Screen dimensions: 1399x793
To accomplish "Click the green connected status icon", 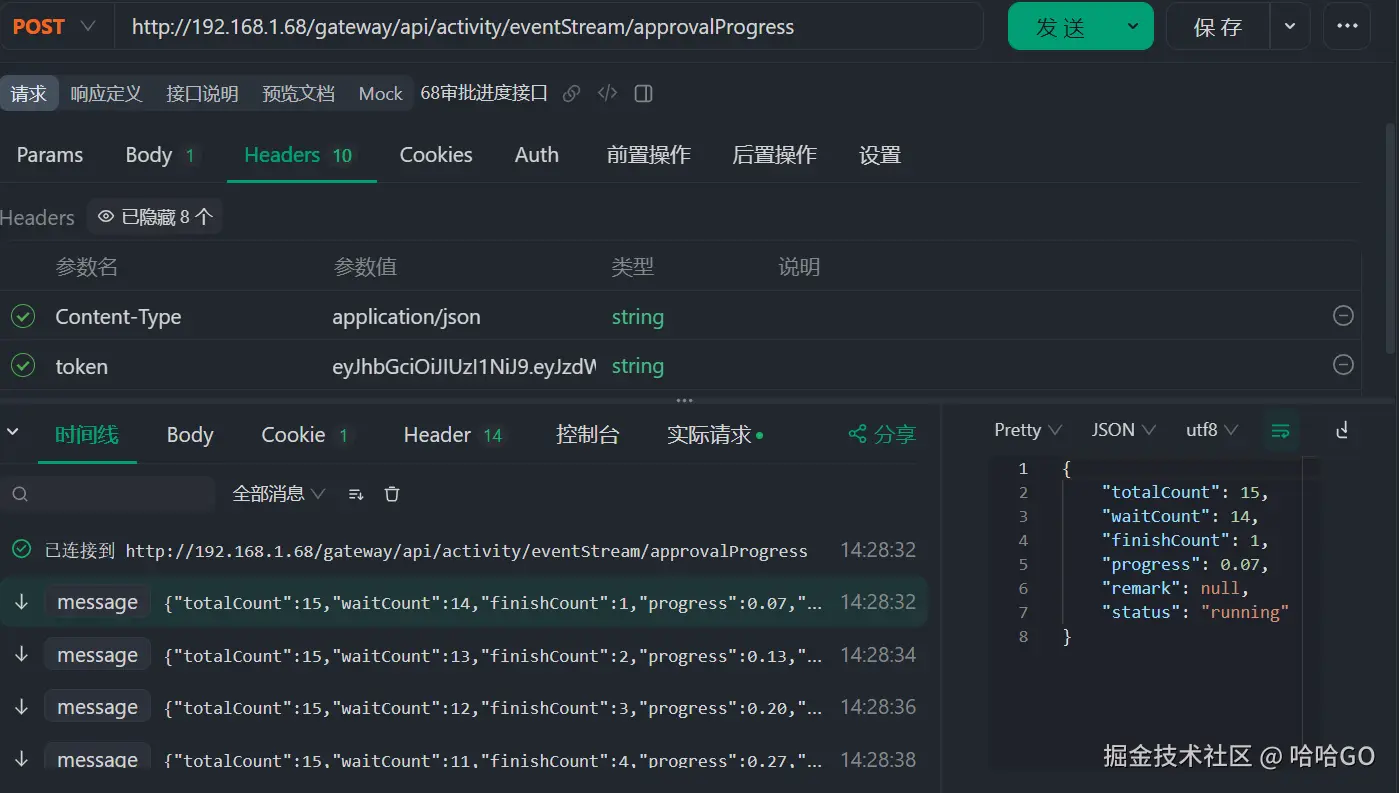I will (x=22, y=549).
